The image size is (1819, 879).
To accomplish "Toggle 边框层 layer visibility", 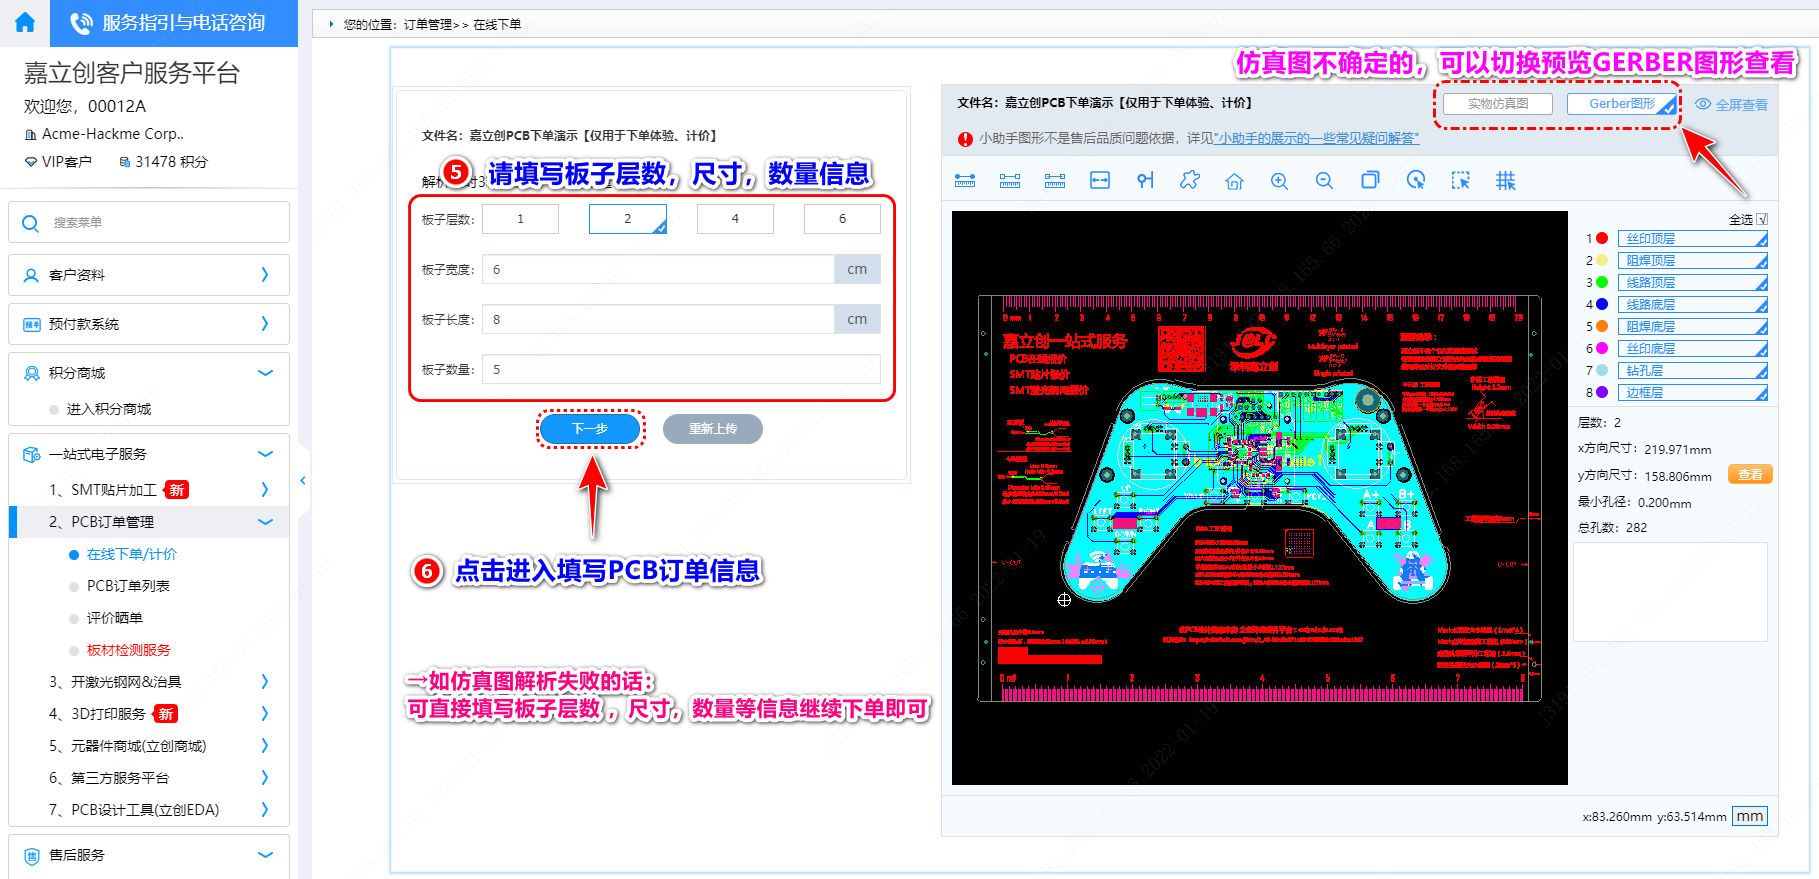I will [x=1692, y=393].
